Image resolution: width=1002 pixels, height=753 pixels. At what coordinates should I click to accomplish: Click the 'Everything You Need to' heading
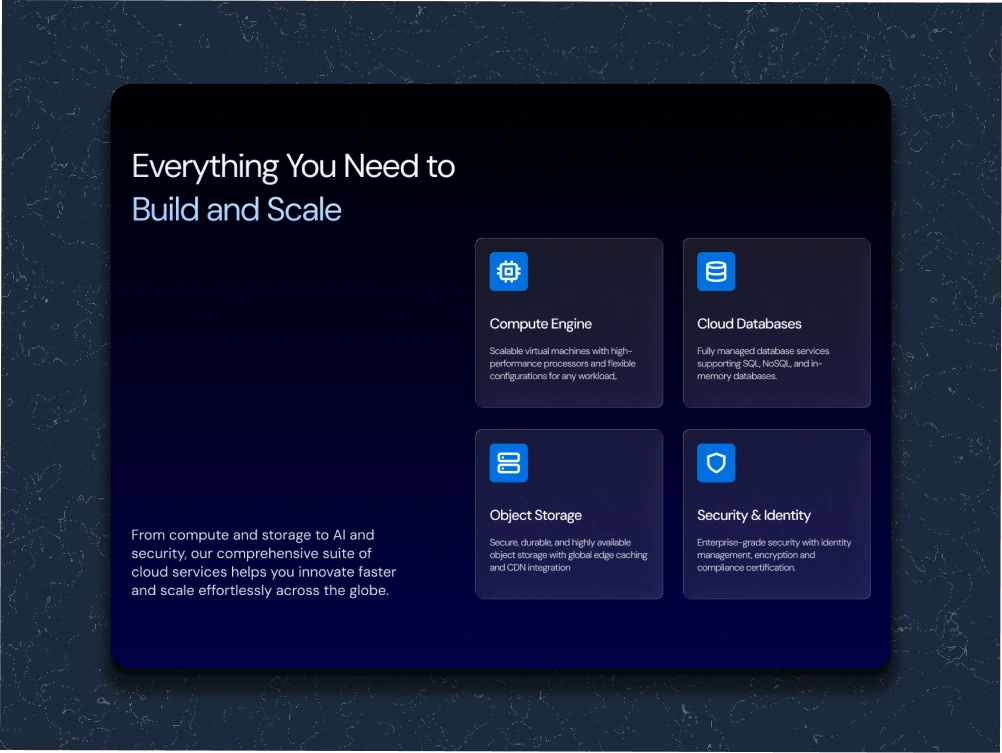pyautogui.click(x=293, y=167)
